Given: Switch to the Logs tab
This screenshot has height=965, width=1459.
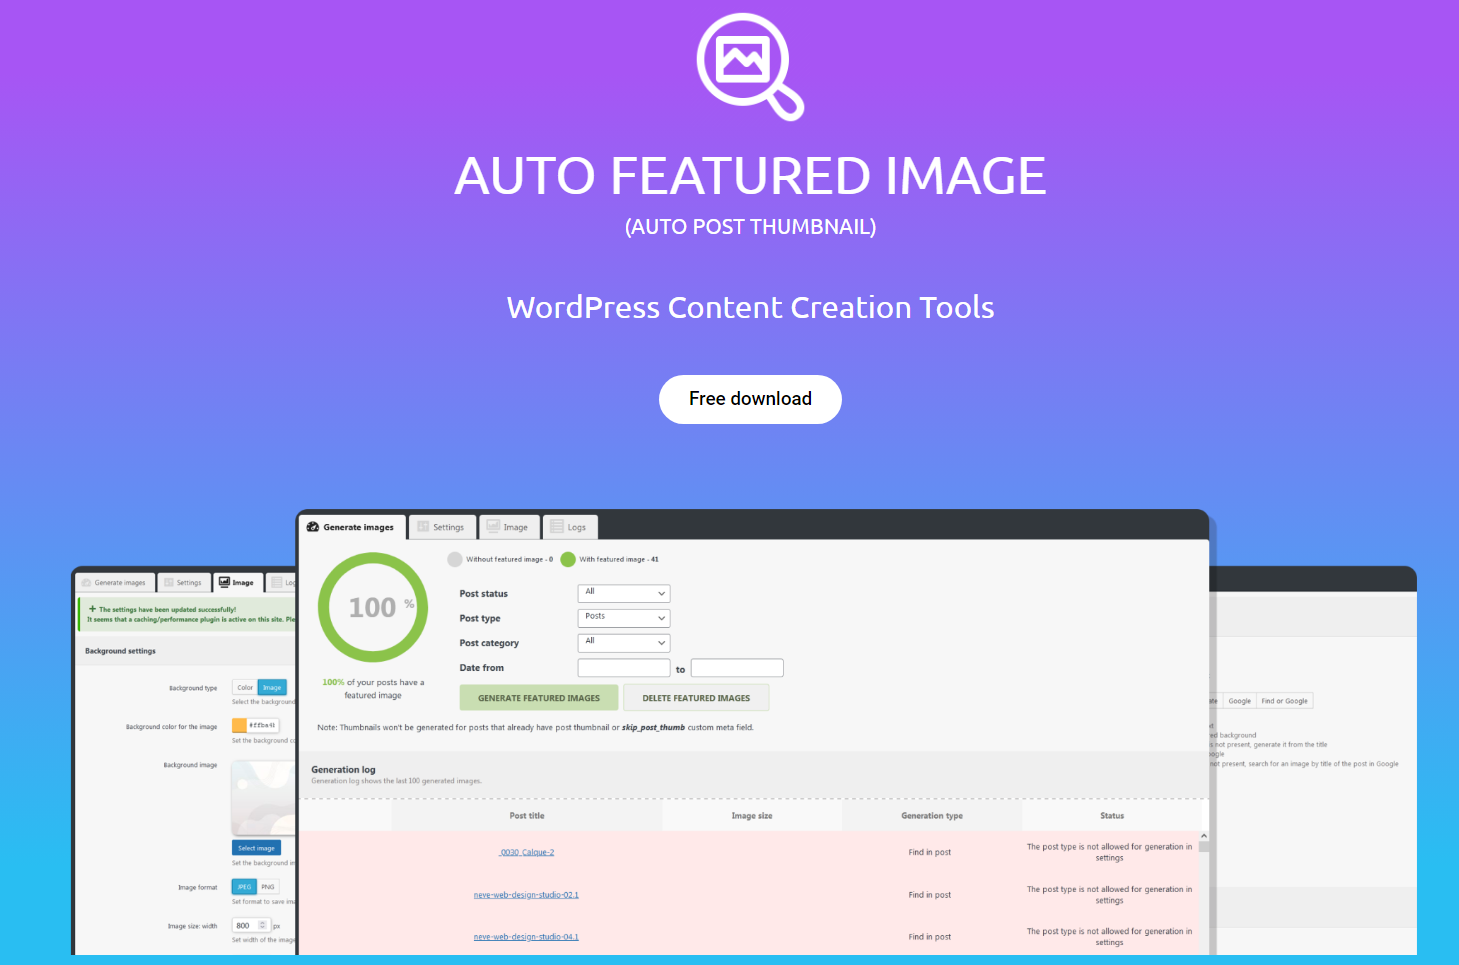Looking at the screenshot, I should [572, 526].
